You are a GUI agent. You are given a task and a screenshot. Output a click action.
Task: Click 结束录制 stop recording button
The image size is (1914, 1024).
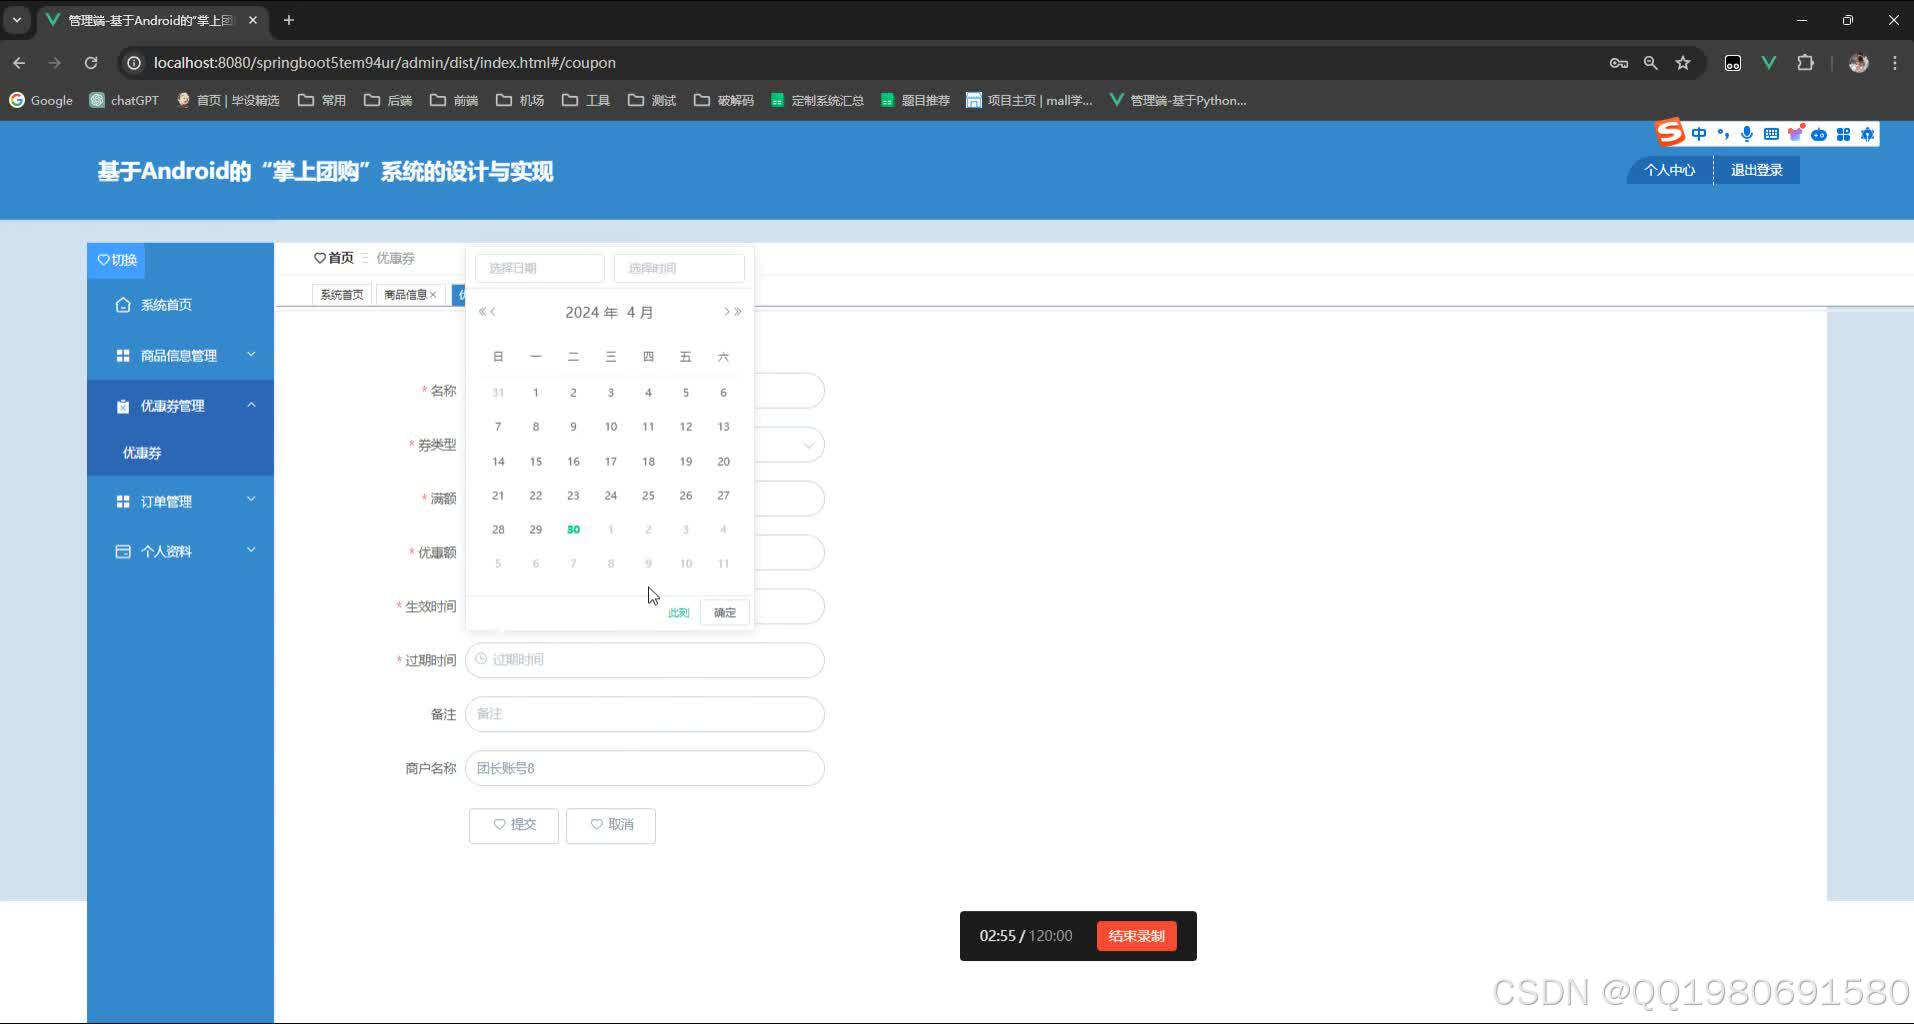click(1136, 936)
